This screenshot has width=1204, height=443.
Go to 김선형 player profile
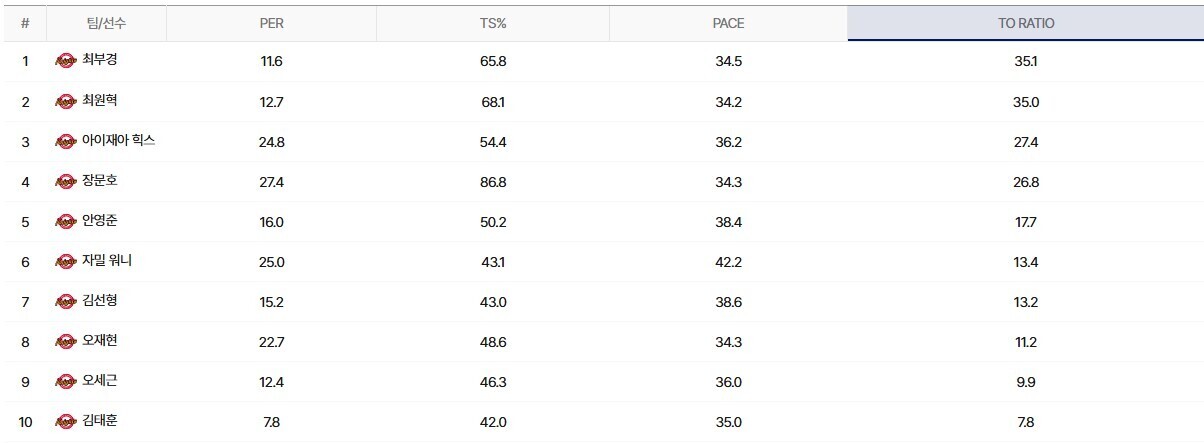[x=101, y=301]
